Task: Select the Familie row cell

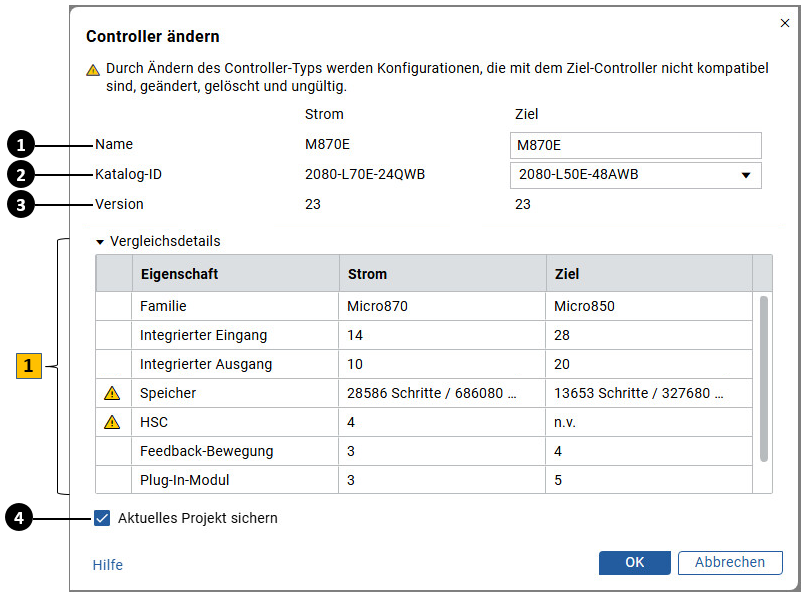Action: click(235, 306)
